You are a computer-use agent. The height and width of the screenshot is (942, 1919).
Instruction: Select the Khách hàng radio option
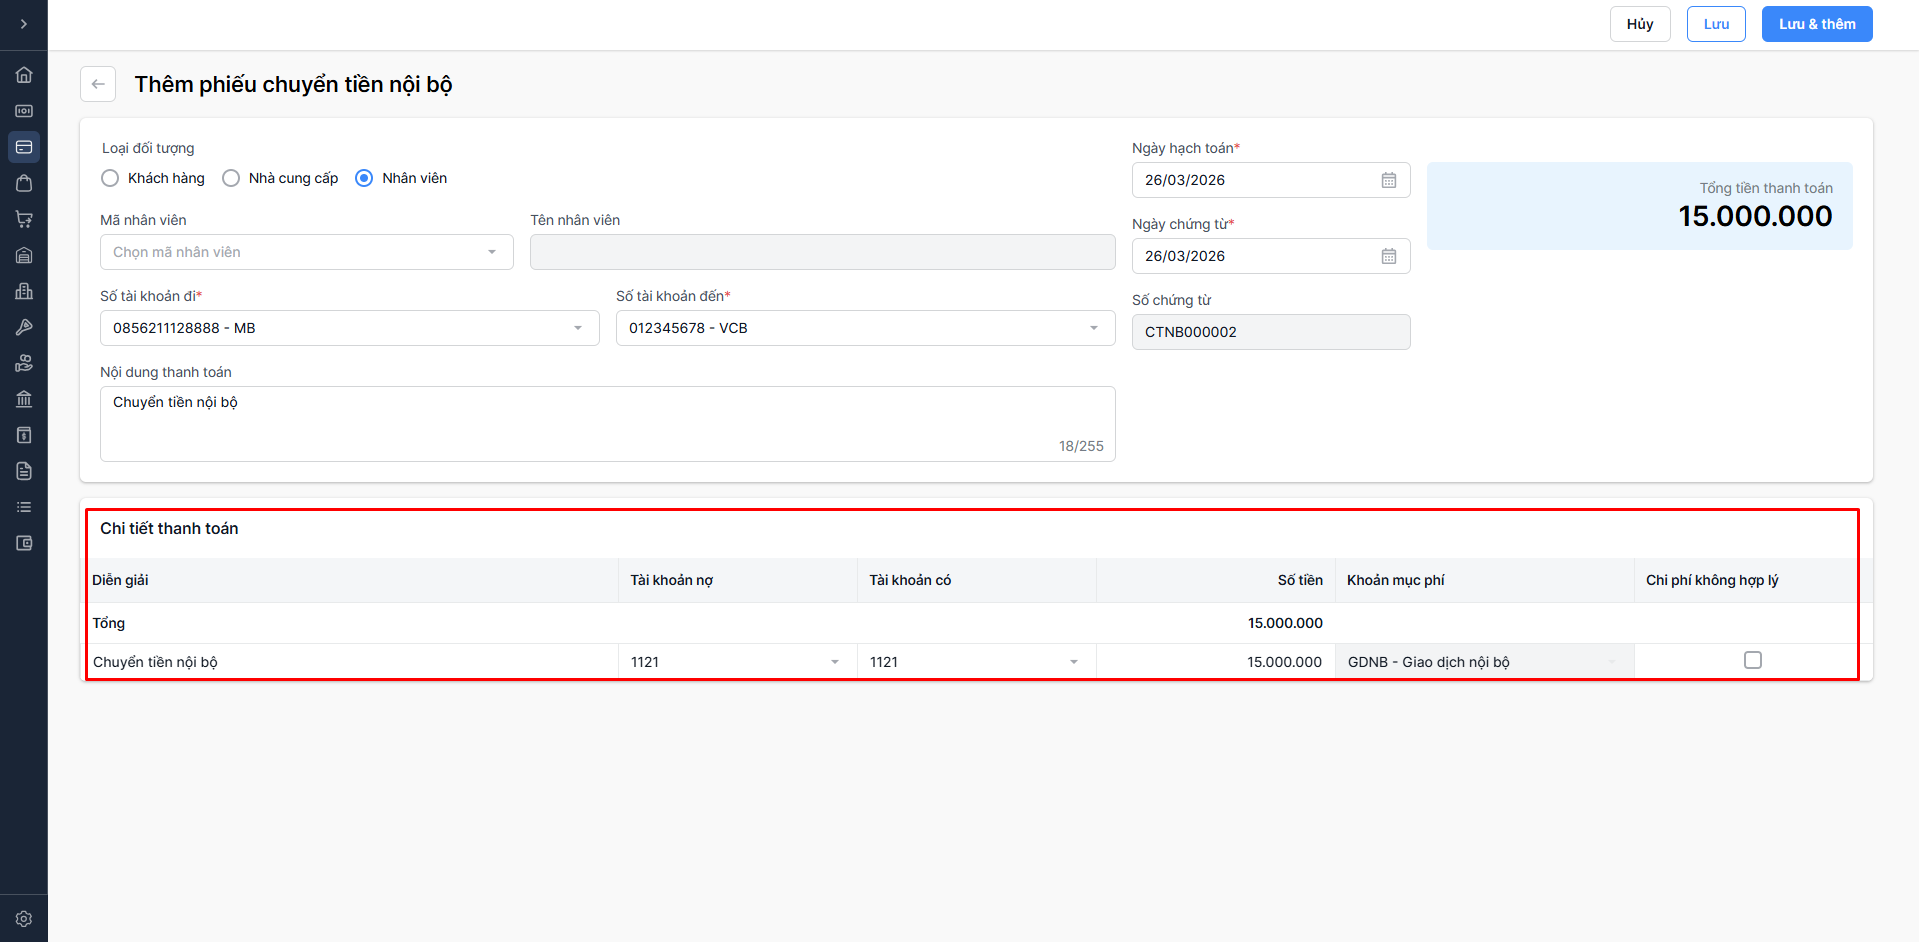[110, 178]
